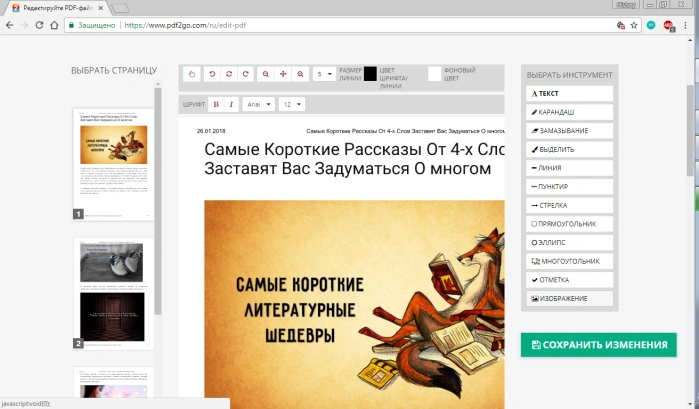Open the partially visible page 3 thumbnail
This screenshot has width=699, height=409.
113,382
